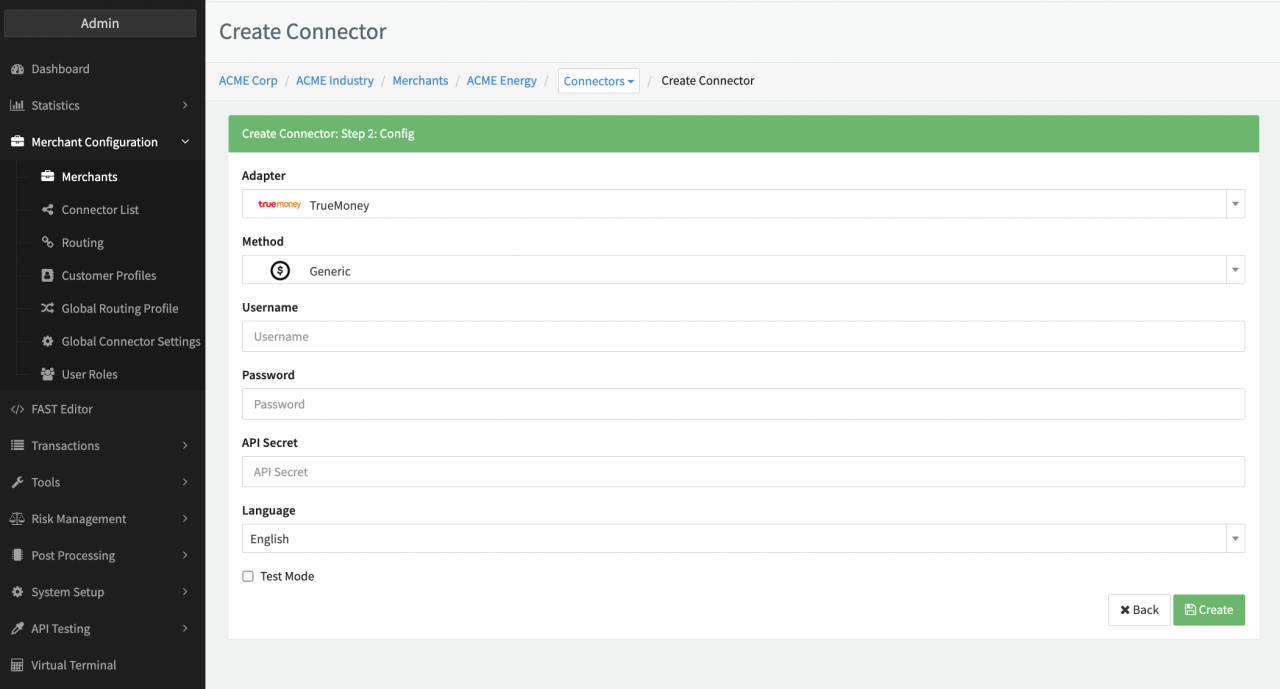Click the Connector List share icon
Viewport: 1280px width, 689px height.
47,210
